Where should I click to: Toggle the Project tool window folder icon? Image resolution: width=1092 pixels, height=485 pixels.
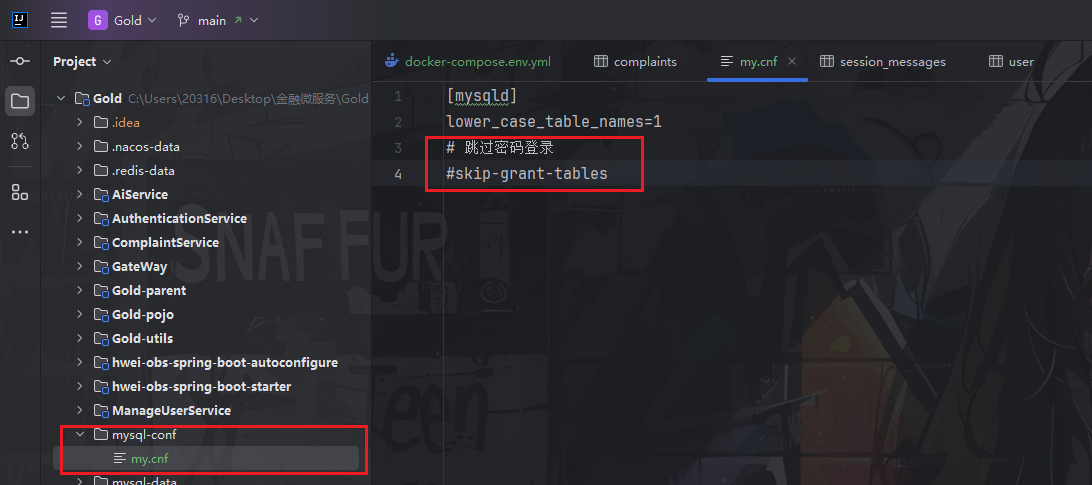coord(20,102)
